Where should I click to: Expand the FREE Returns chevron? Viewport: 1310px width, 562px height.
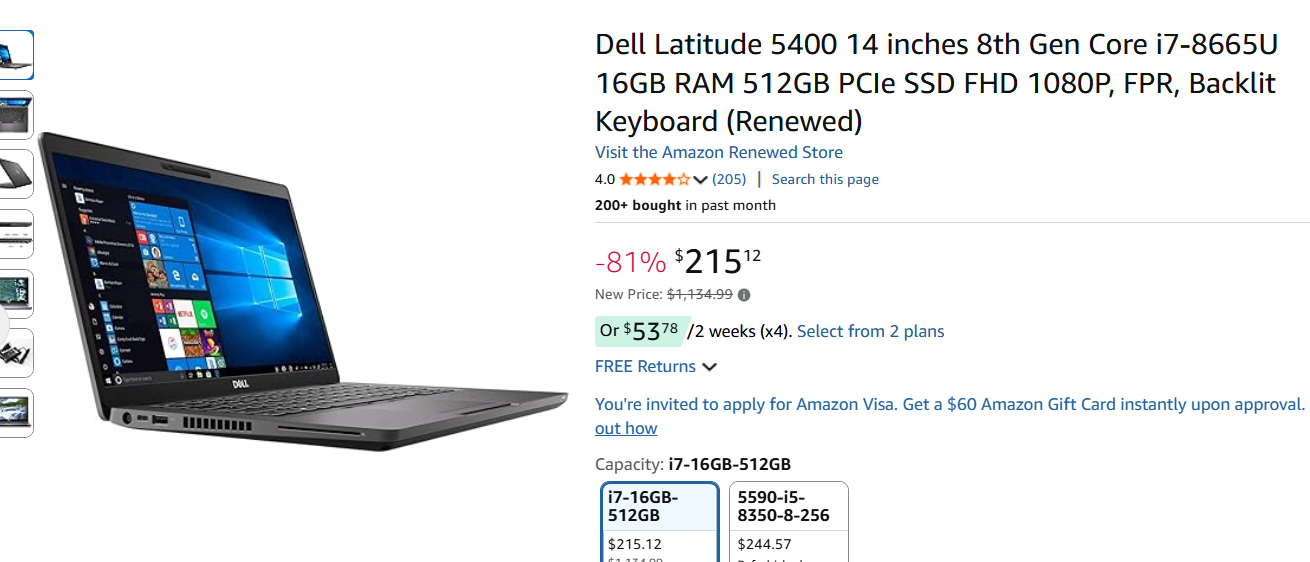click(x=710, y=367)
